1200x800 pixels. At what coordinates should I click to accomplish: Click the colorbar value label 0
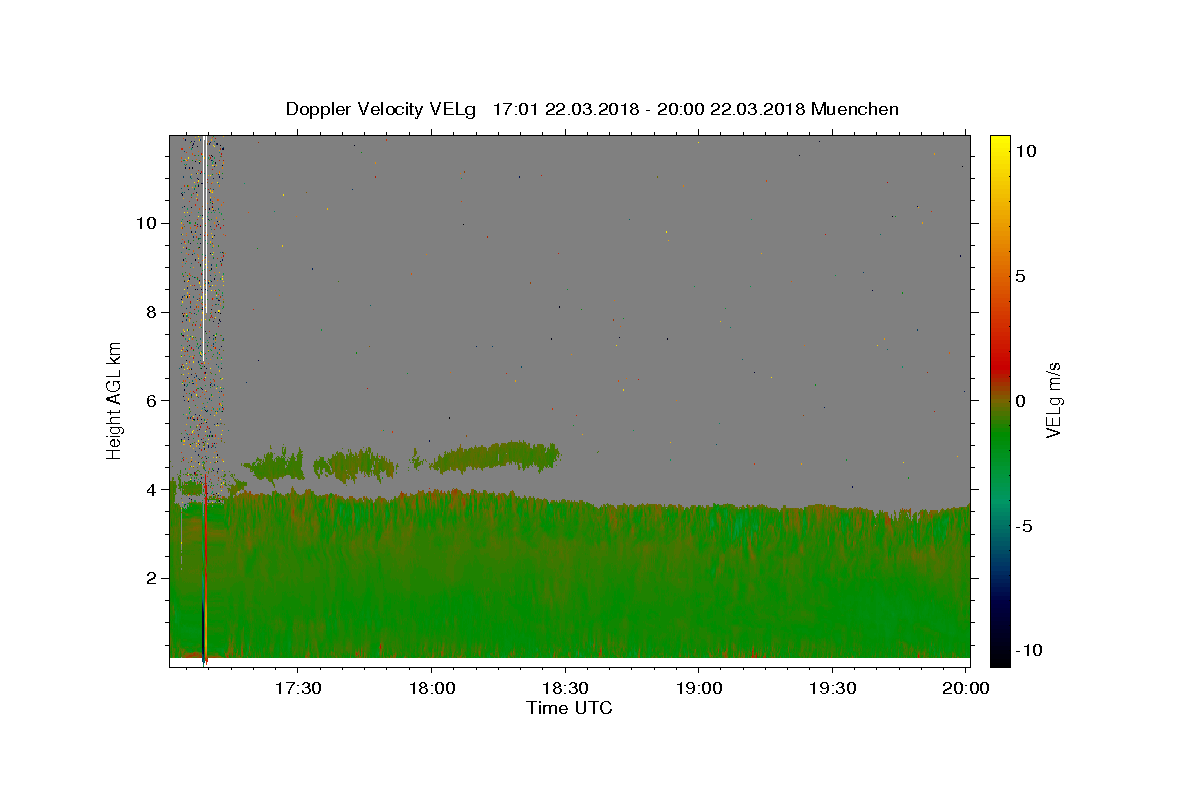(1021, 401)
